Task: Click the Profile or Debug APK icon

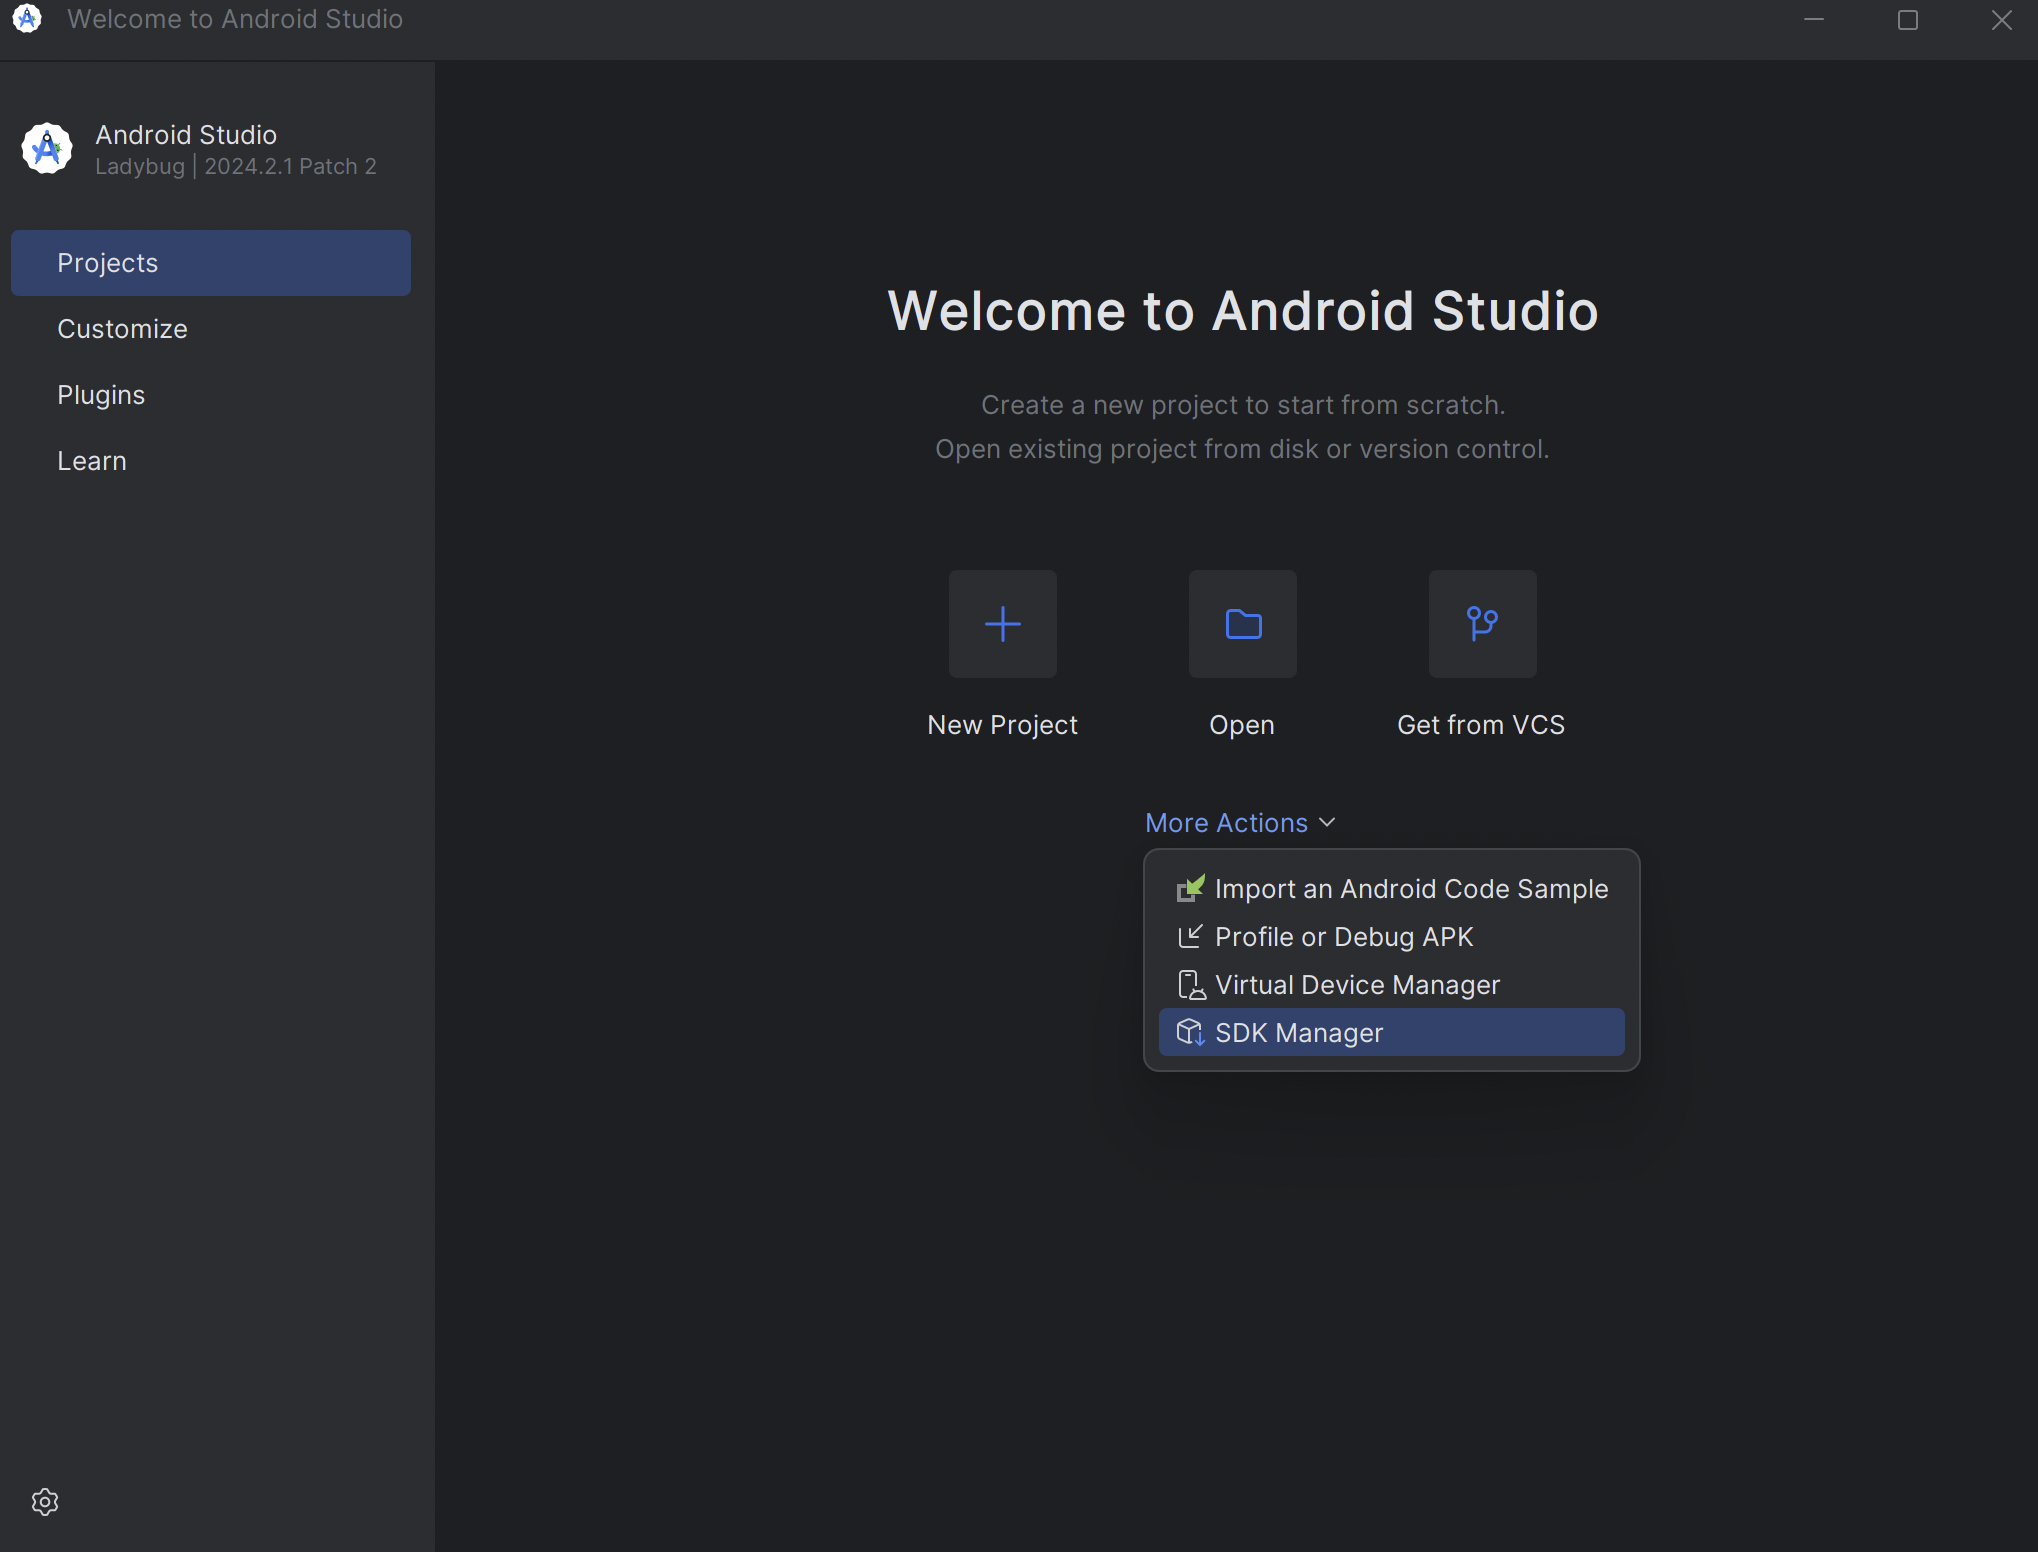Action: pyautogui.click(x=1191, y=936)
